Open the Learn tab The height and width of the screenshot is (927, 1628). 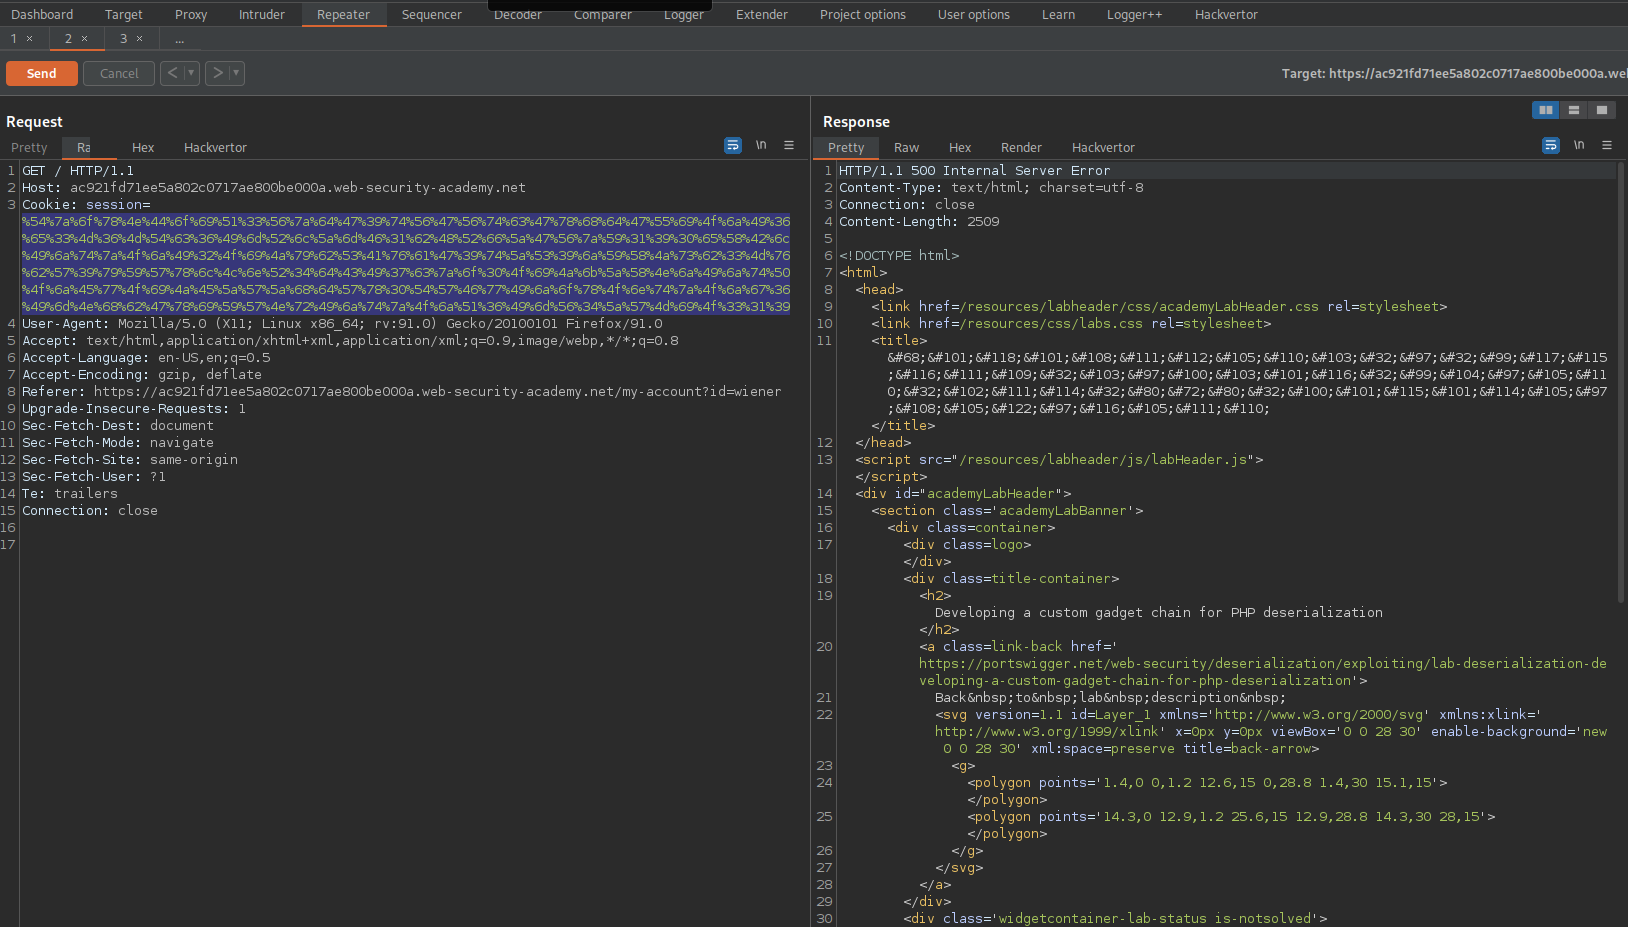[x=1058, y=14]
